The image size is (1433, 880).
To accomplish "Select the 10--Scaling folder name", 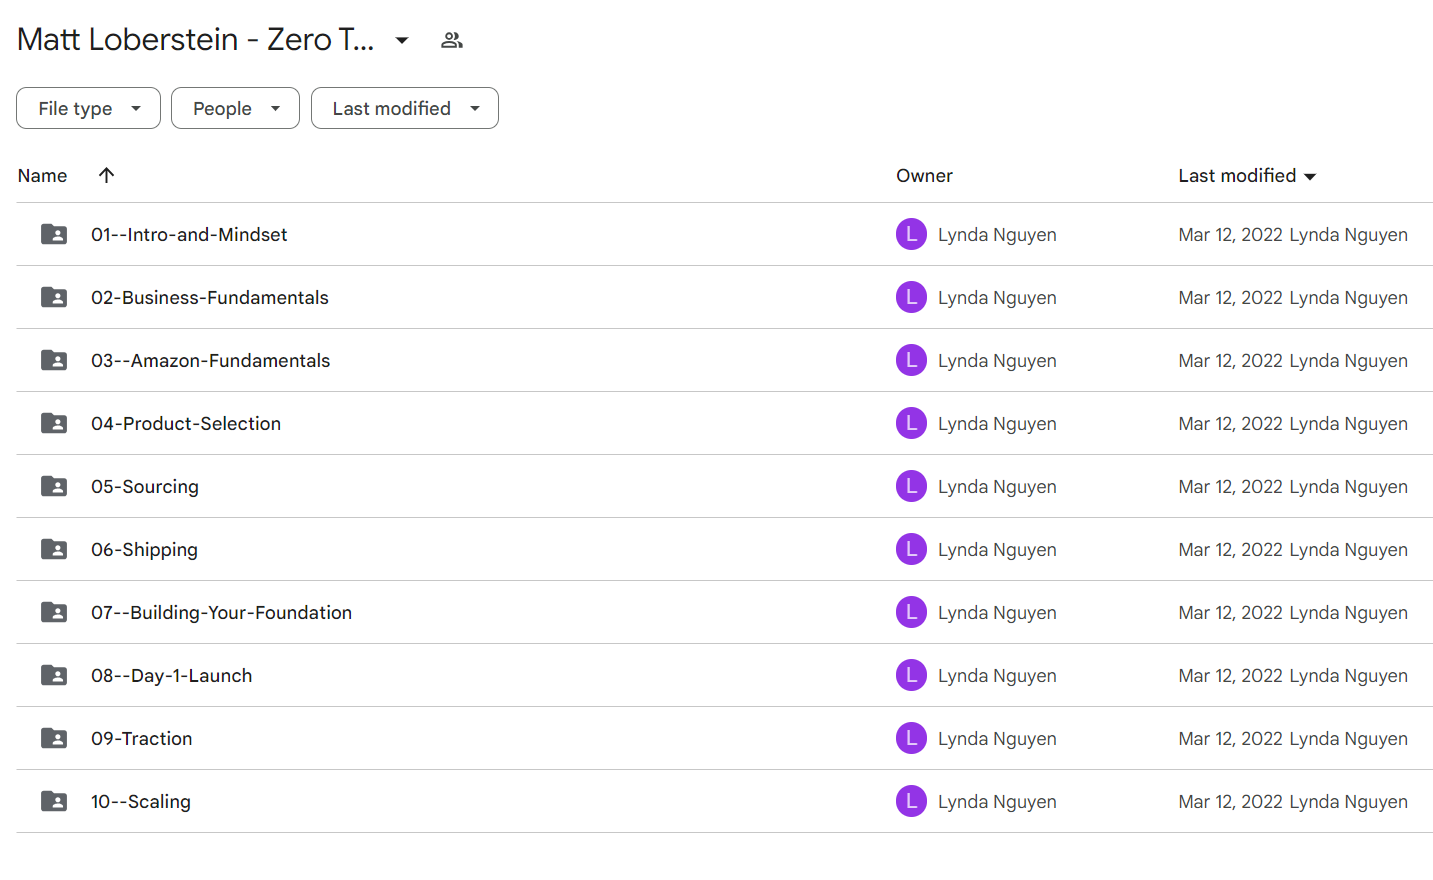I will (140, 801).
